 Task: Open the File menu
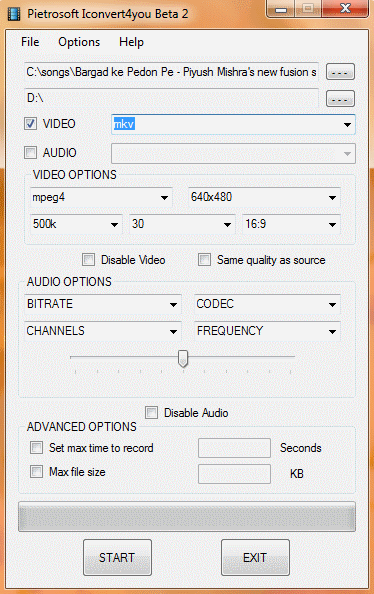coord(30,42)
